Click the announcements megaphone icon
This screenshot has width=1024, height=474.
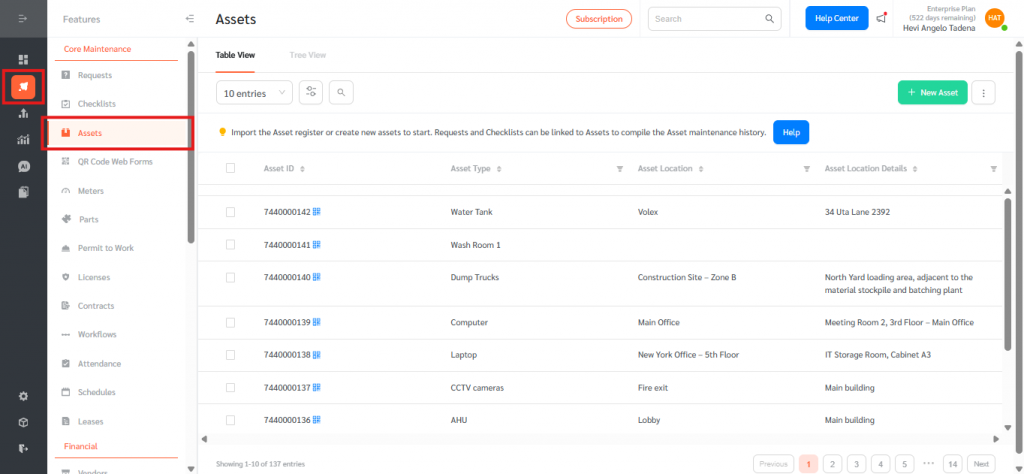pyautogui.click(x=881, y=18)
